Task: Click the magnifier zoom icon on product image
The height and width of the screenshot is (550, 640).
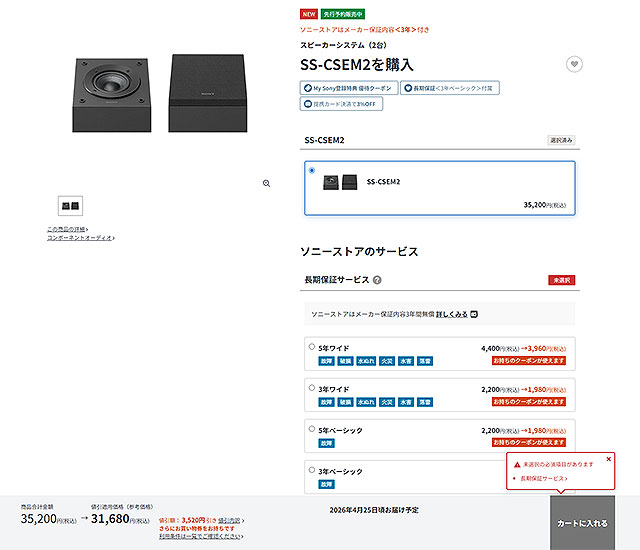Action: pos(266,183)
